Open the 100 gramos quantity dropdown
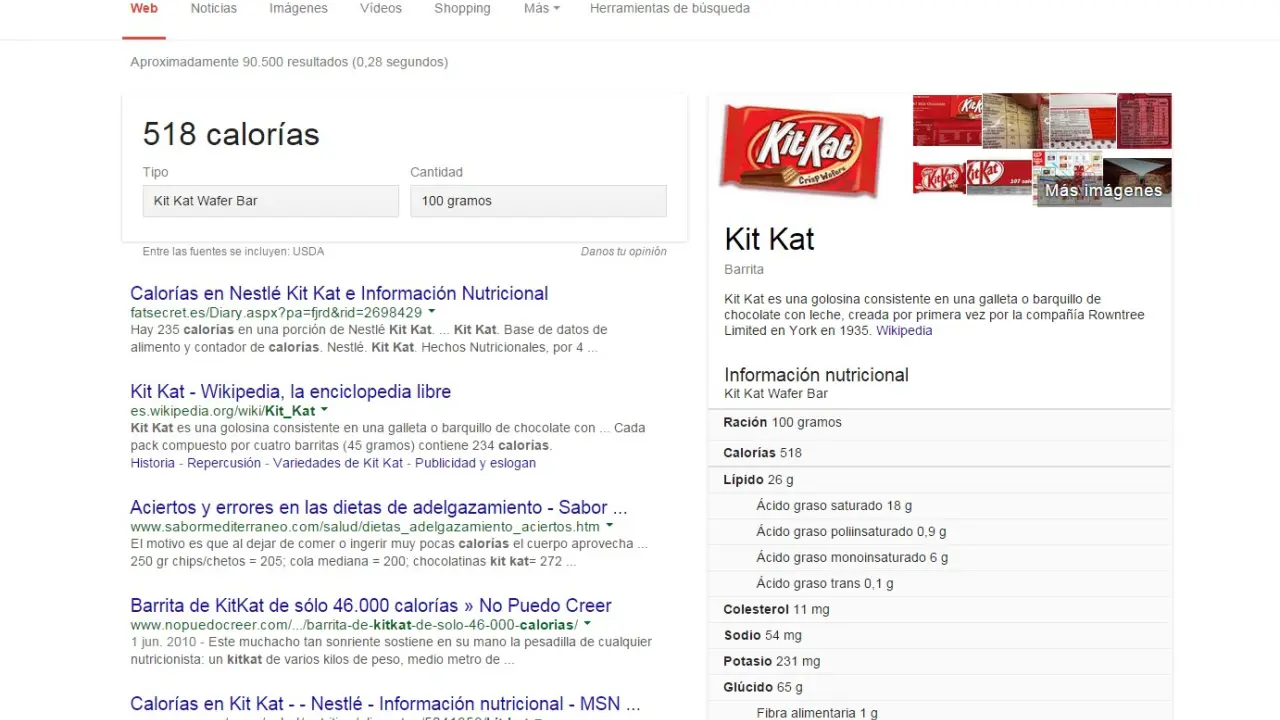Viewport: 1280px width, 720px height. pyautogui.click(x=538, y=201)
